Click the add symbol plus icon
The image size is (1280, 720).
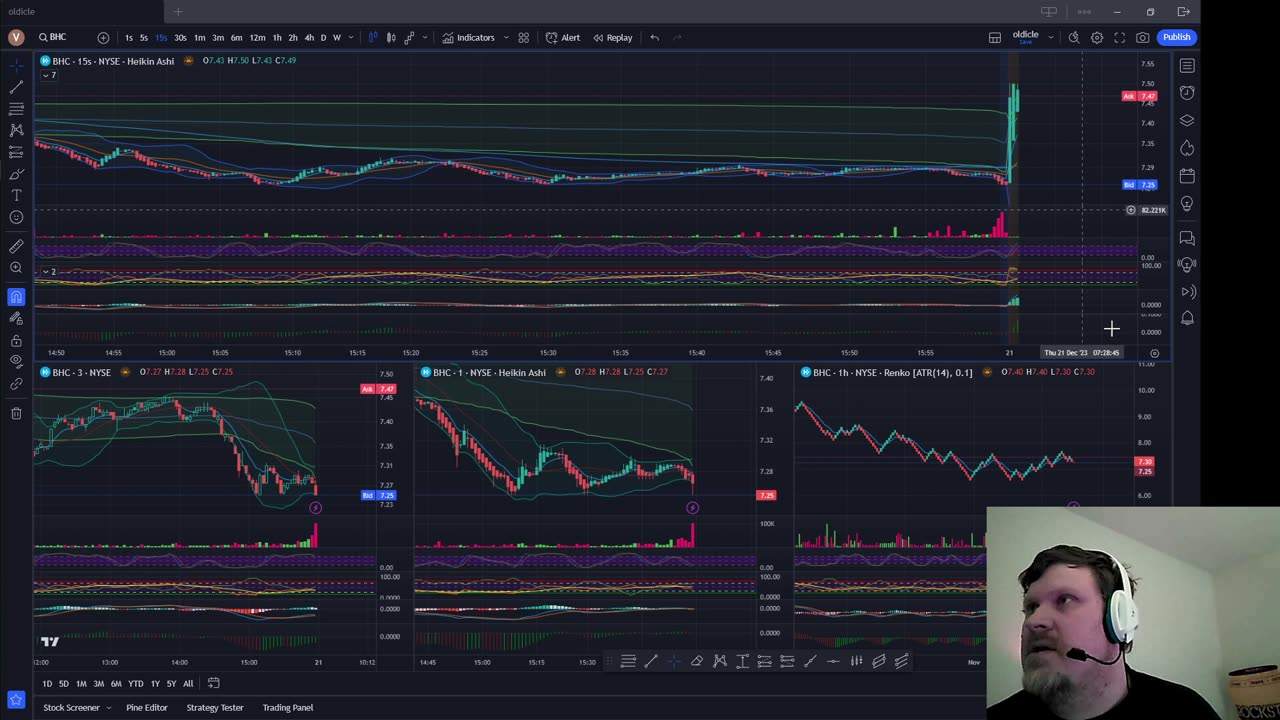pos(103,37)
